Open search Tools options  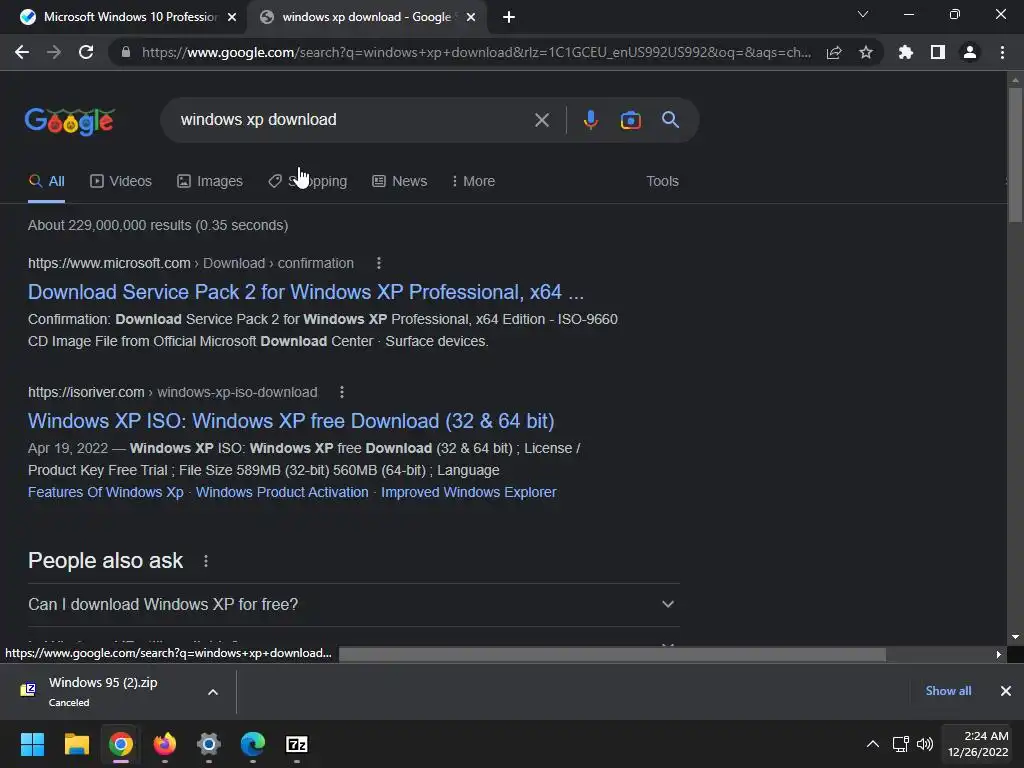click(662, 182)
